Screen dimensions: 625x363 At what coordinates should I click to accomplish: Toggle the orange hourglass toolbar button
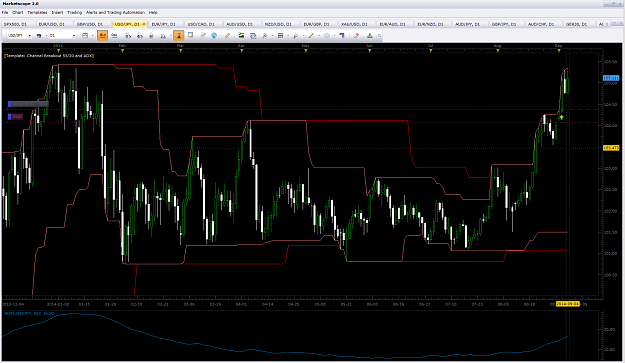point(179,35)
